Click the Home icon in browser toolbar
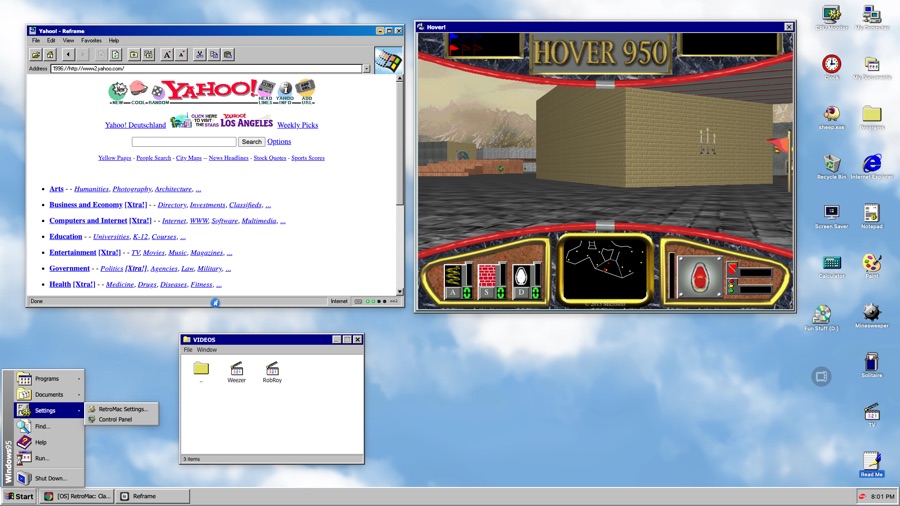The width and height of the screenshot is (900, 506). 51,55
